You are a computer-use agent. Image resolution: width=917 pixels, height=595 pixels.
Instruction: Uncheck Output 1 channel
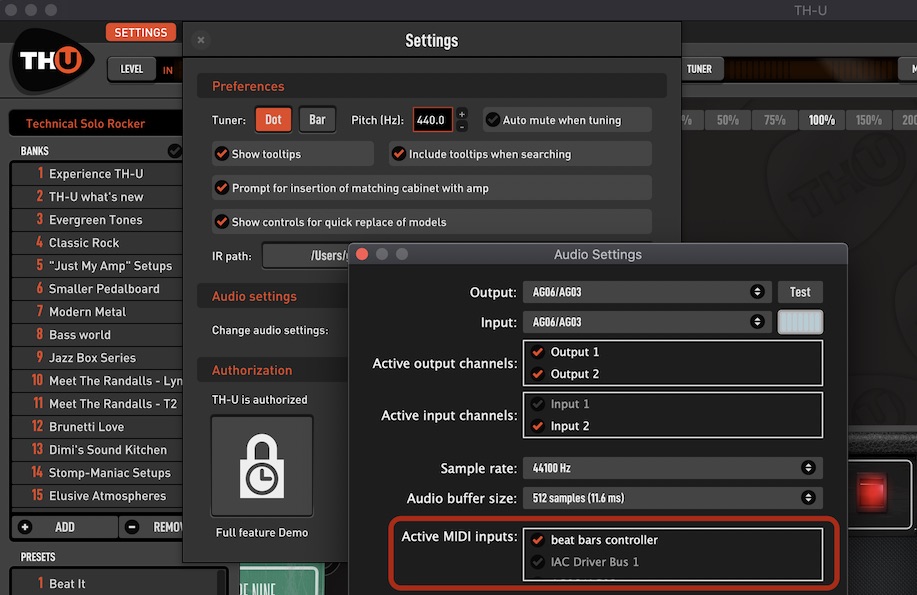tap(537, 352)
